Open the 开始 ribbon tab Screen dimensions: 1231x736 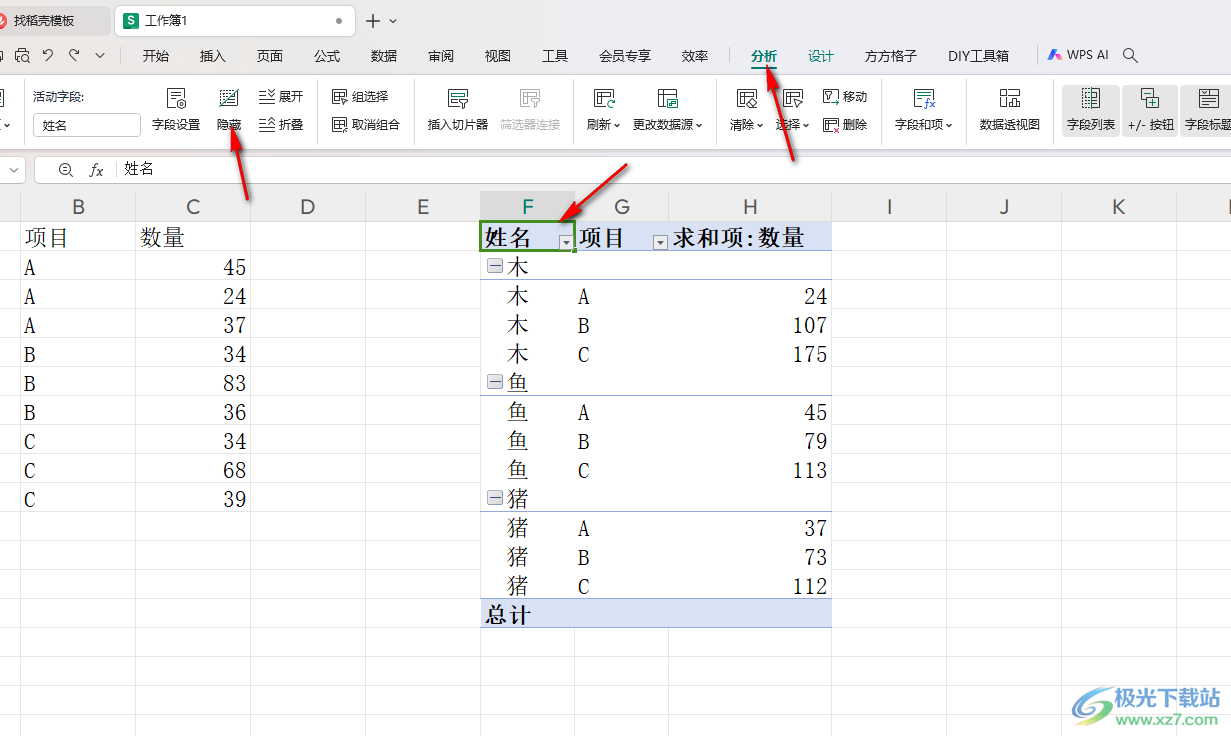156,56
